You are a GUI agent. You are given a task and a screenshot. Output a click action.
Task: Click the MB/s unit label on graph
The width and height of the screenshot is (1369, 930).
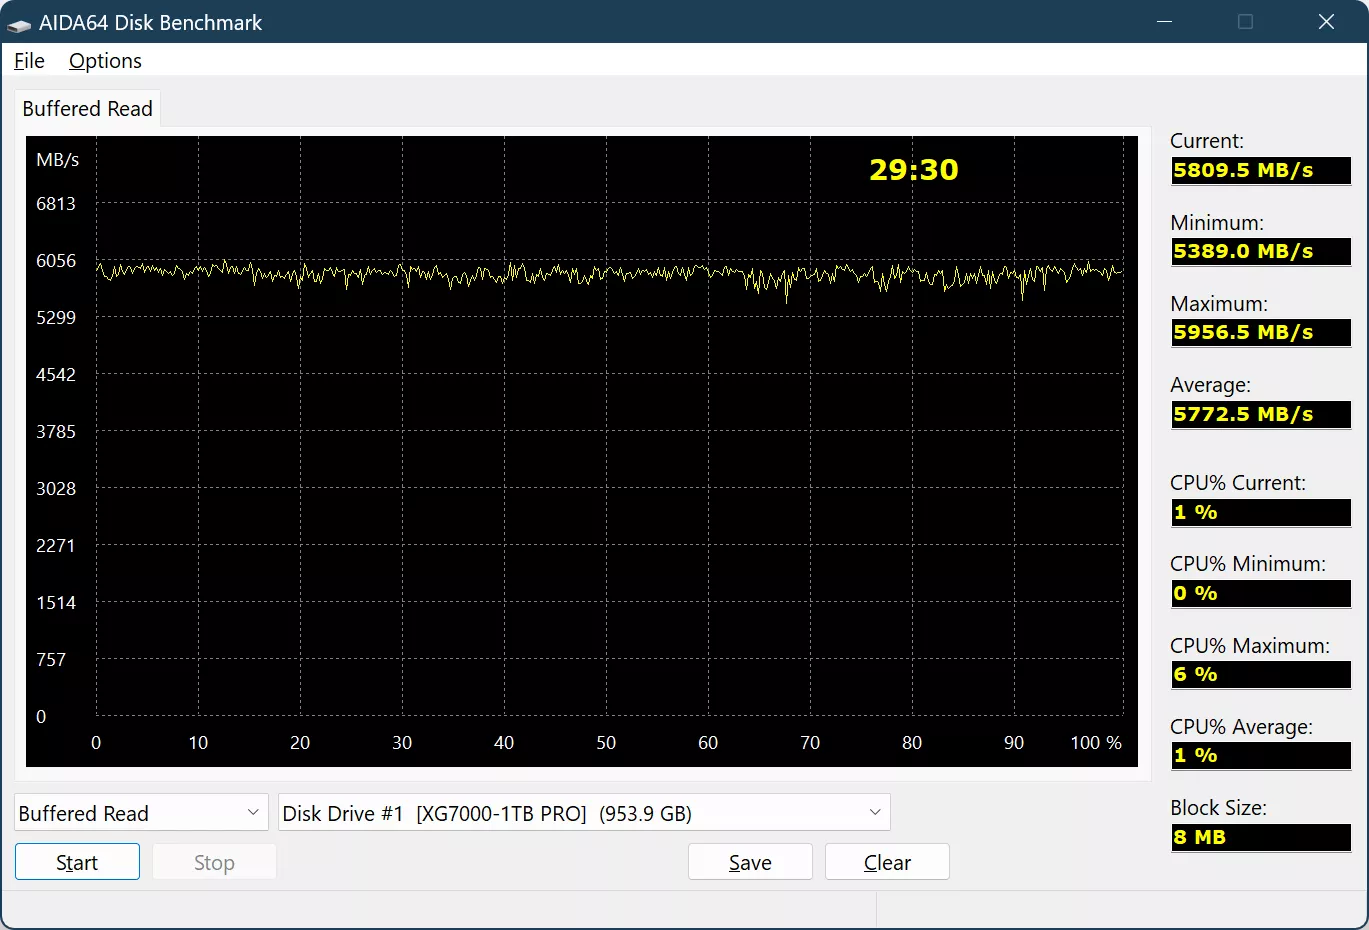click(x=58, y=160)
